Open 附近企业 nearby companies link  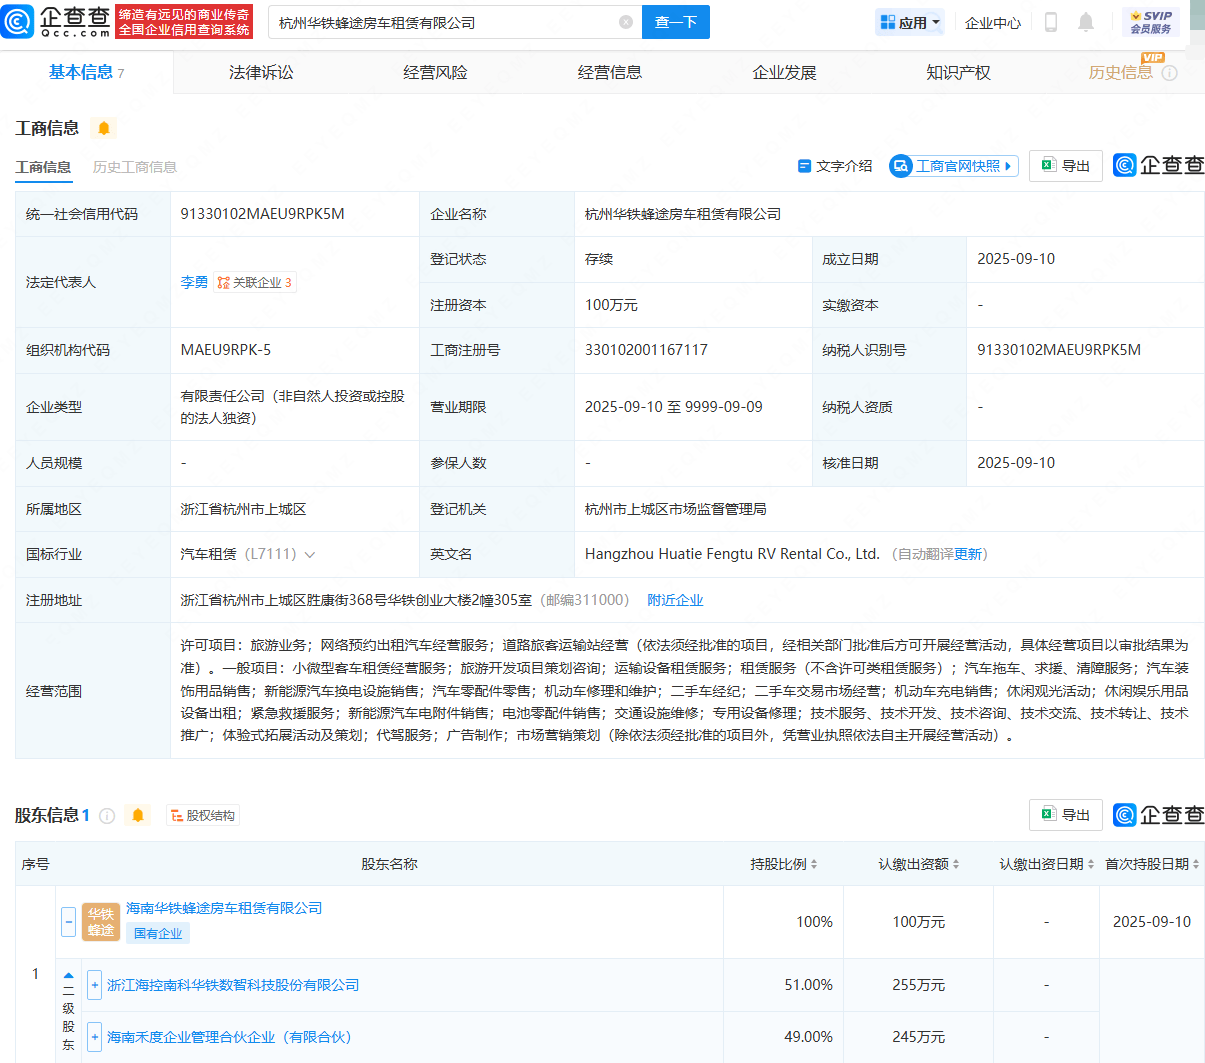pos(675,600)
